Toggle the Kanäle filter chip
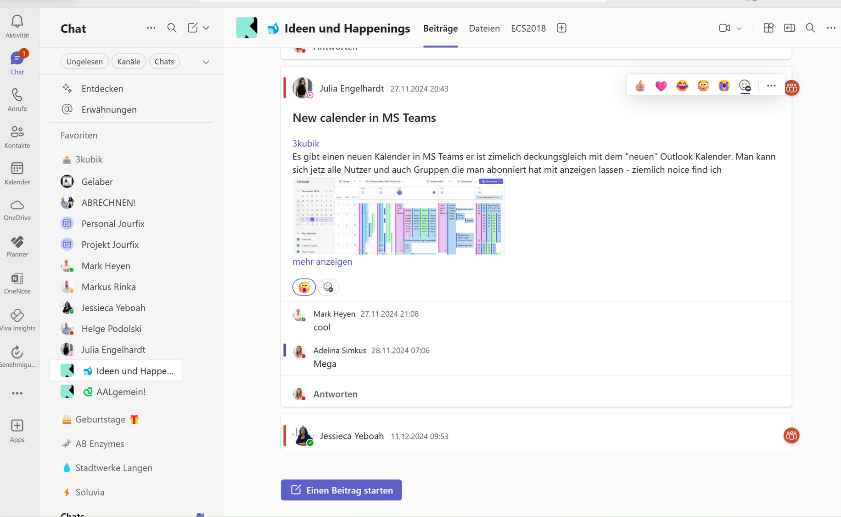Image resolution: width=841 pixels, height=517 pixels. [129, 62]
